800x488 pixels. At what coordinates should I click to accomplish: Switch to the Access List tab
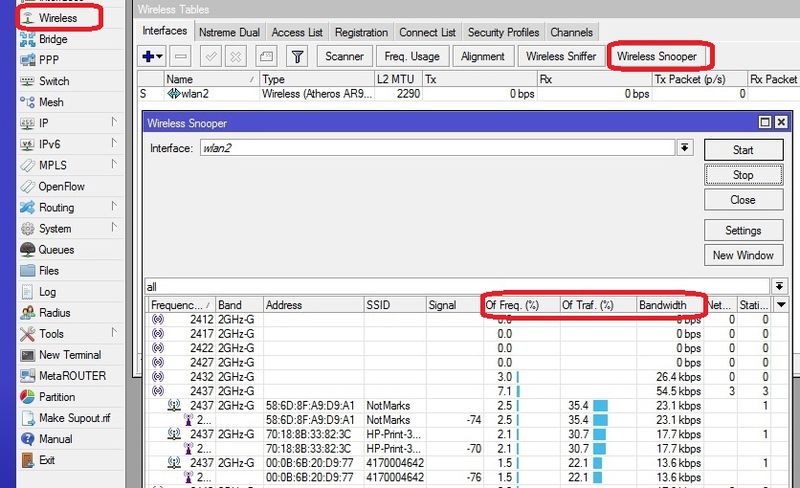coord(297,32)
